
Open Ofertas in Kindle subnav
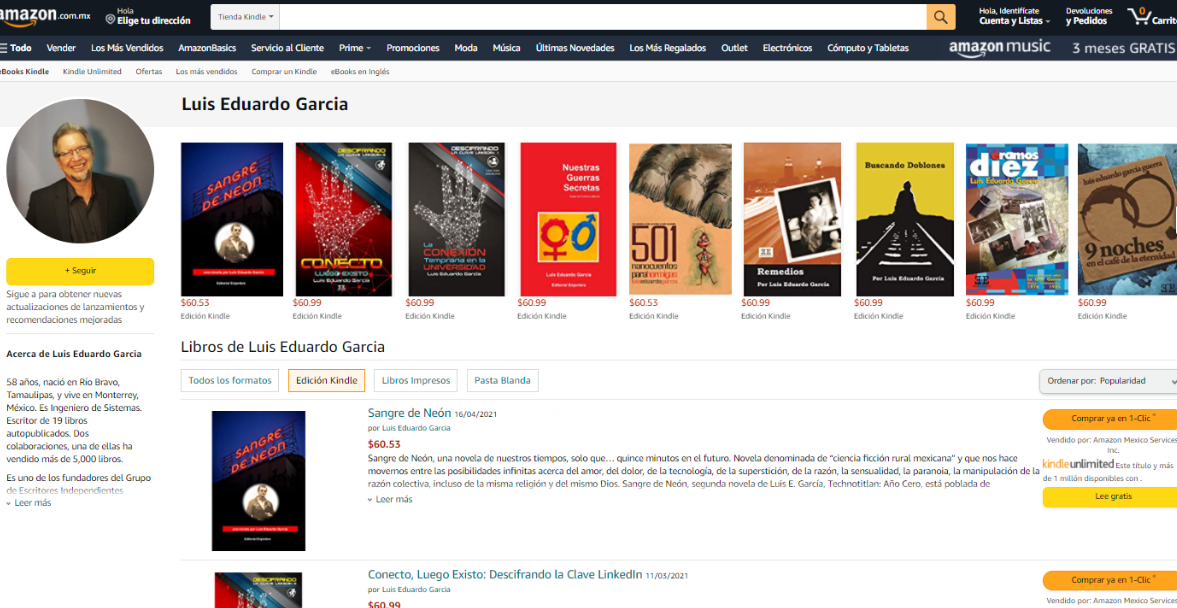click(149, 72)
